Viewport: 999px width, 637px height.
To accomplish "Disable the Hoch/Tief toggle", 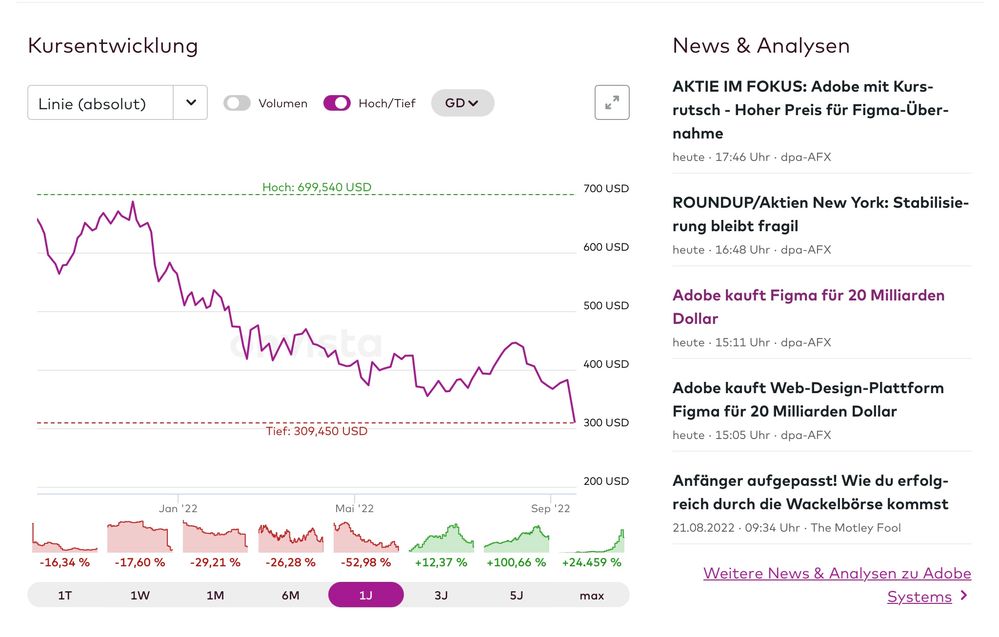I will pyautogui.click(x=337, y=103).
